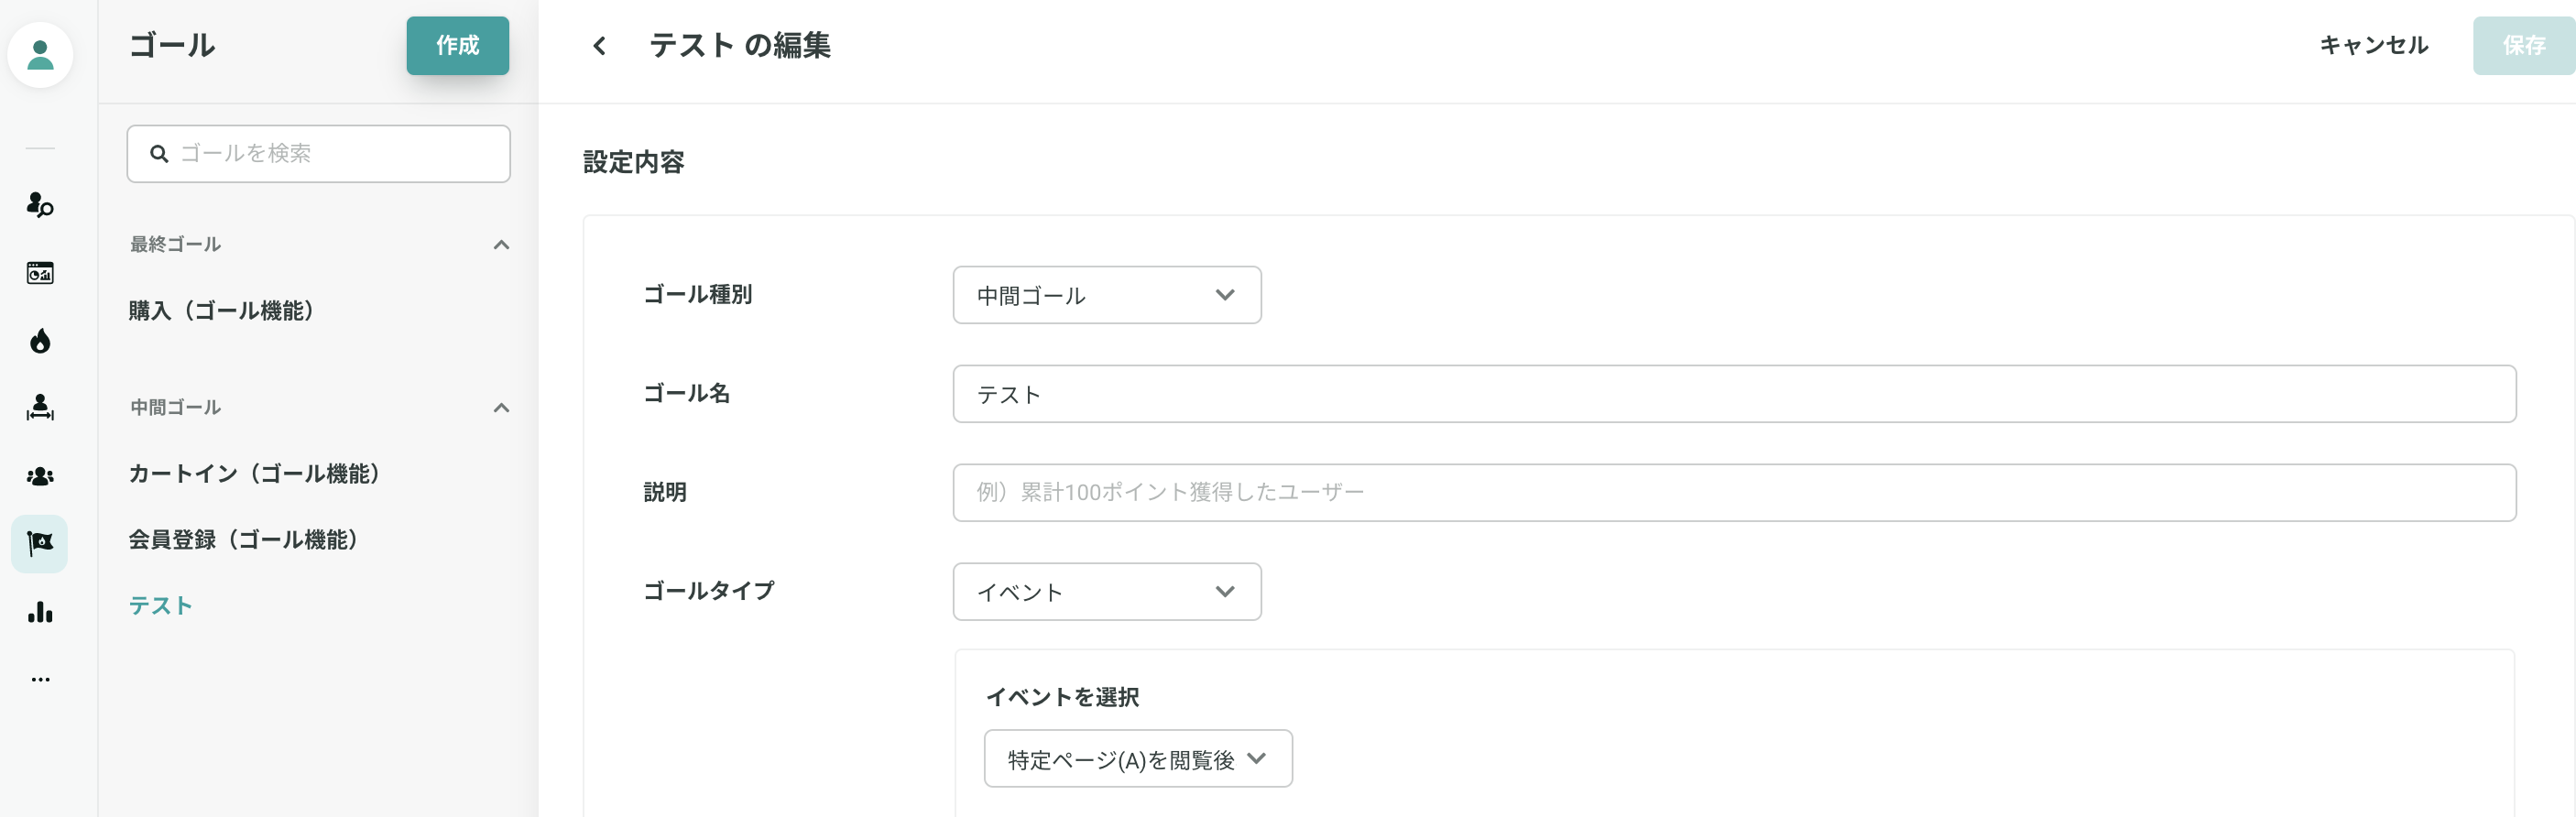
Task: Click the 最終ゴール section label
Action: pyautogui.click(x=176, y=245)
